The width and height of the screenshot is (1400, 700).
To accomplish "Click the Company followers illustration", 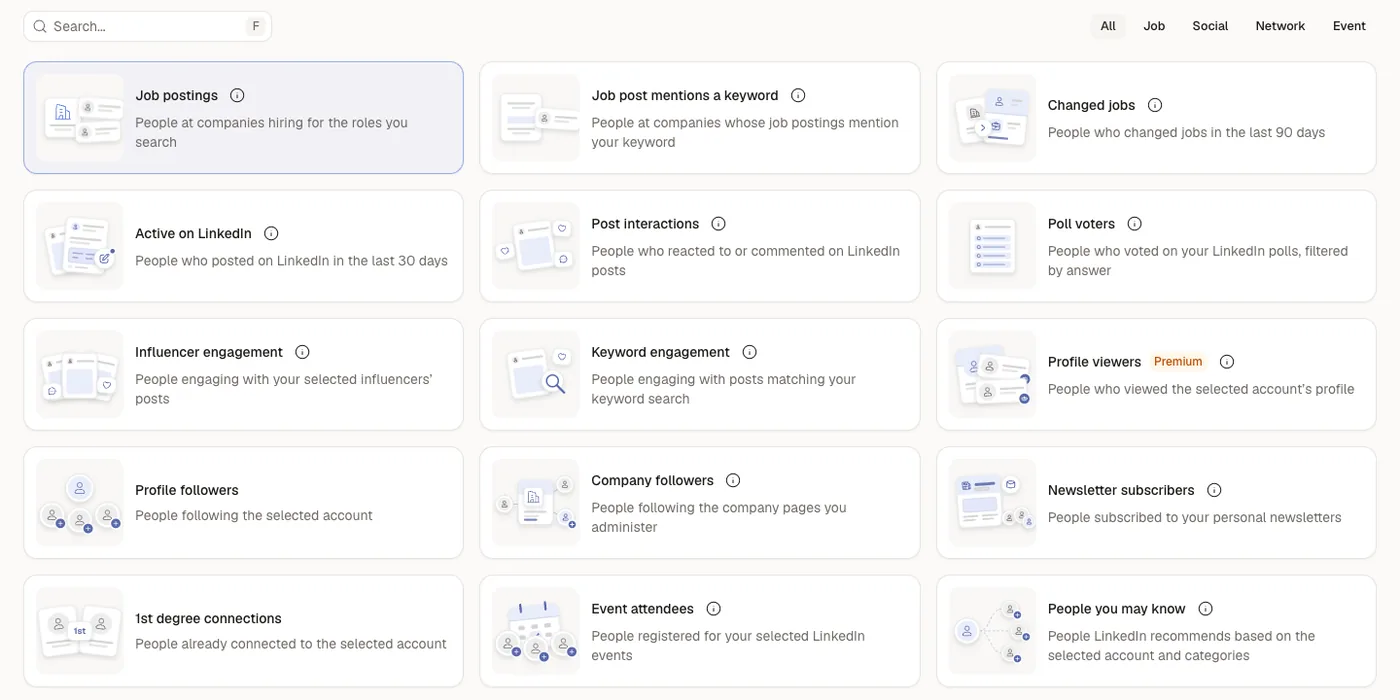I will [536, 503].
